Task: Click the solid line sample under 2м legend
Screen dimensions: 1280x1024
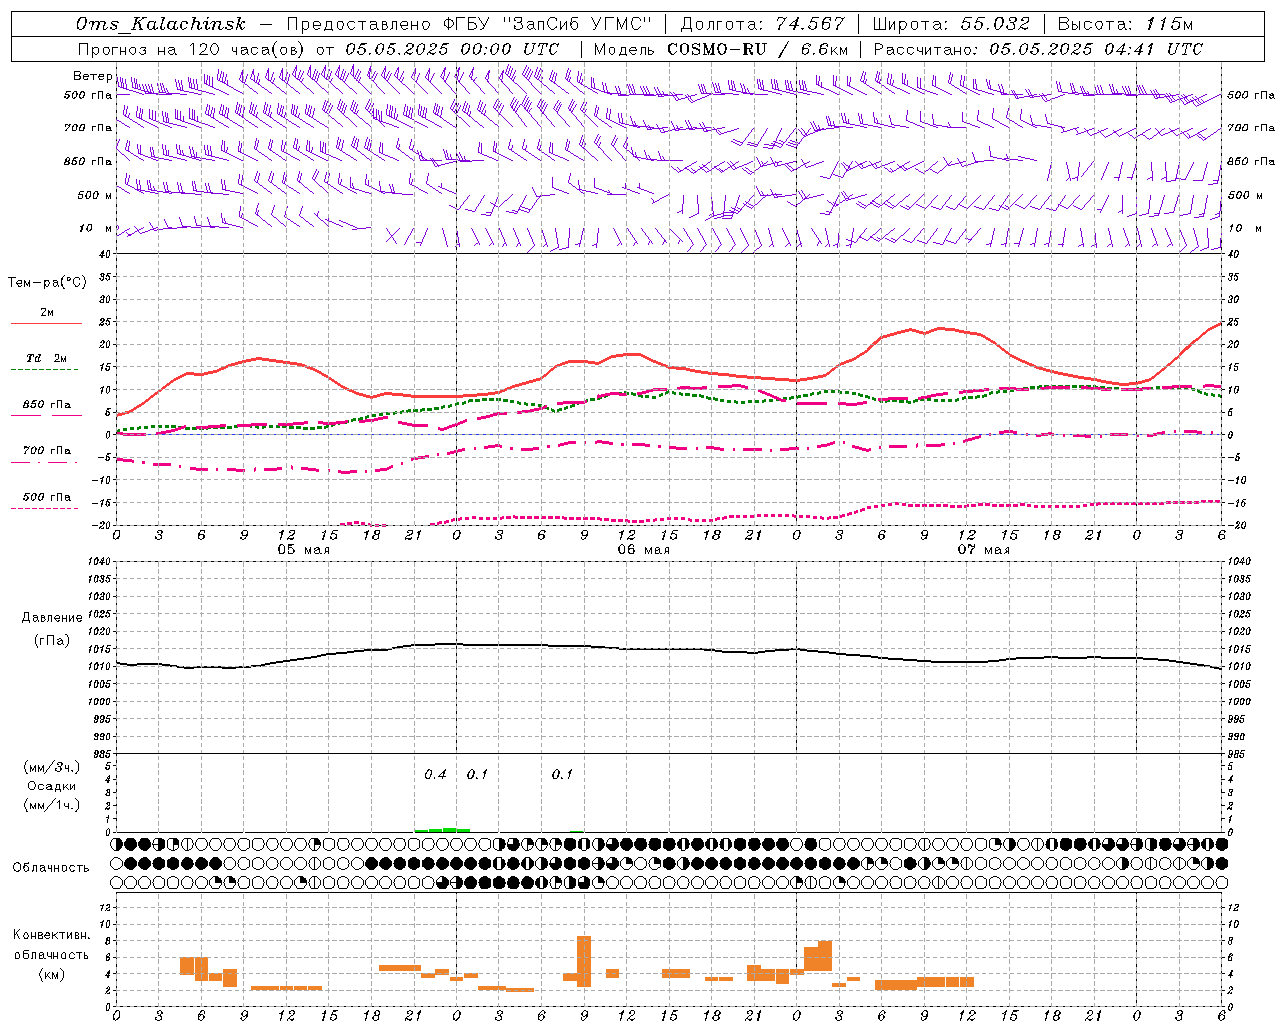Action: pos(46,324)
